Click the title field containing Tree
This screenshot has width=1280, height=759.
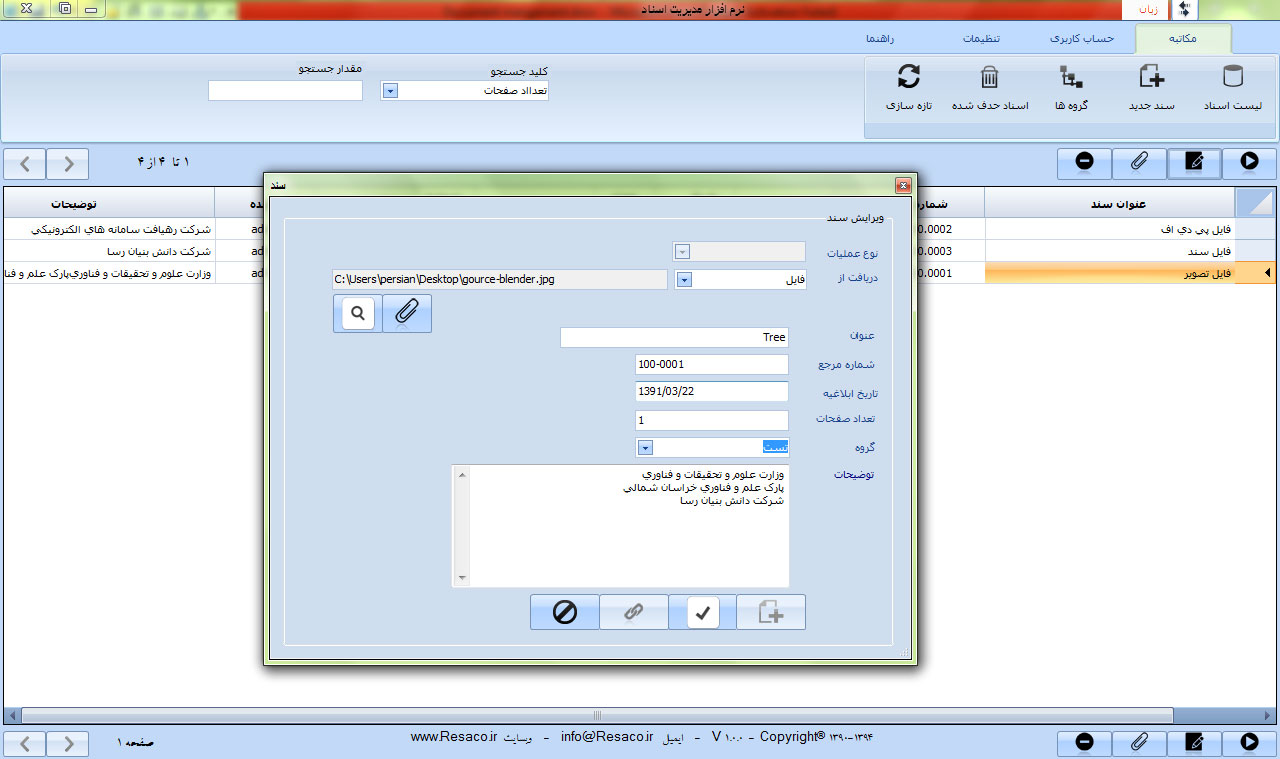click(x=674, y=338)
